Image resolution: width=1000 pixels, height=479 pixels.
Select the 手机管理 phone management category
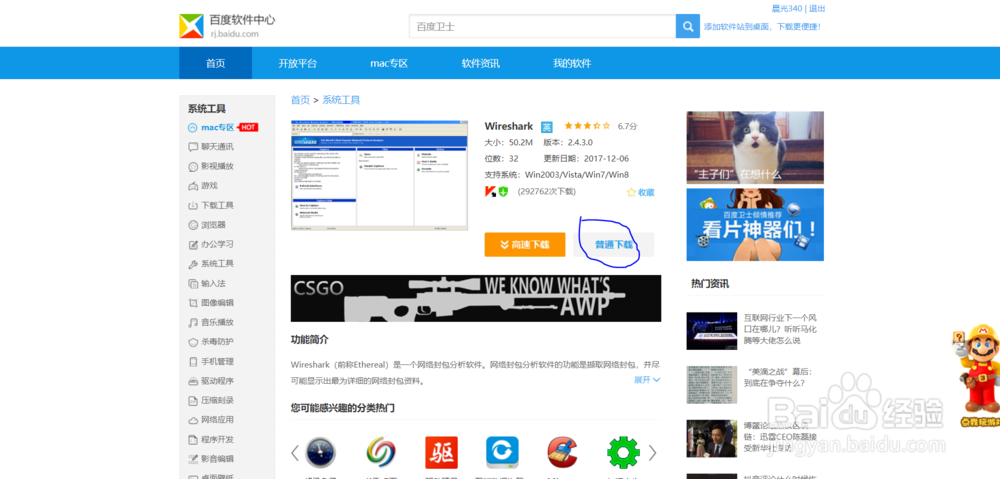pos(211,362)
